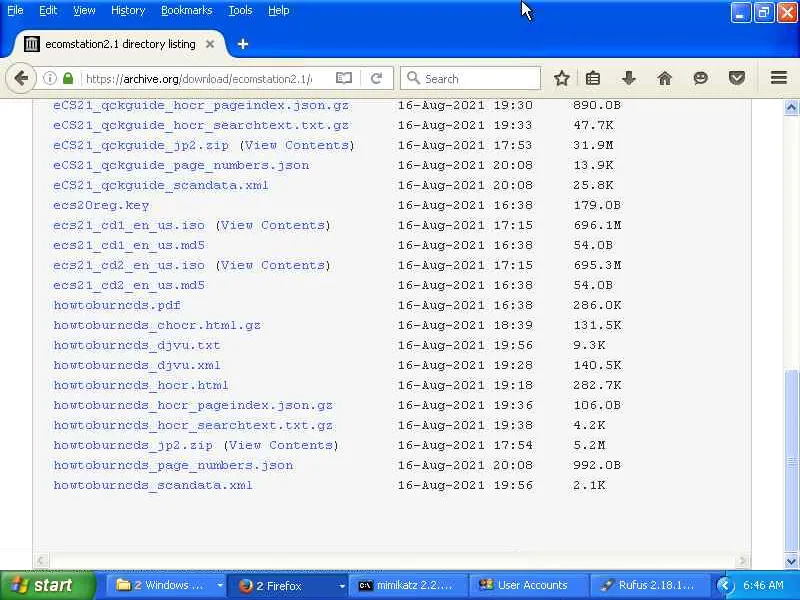The image size is (800, 600).
Task: Open howtoburncds.pdf
Action: (x=117, y=305)
